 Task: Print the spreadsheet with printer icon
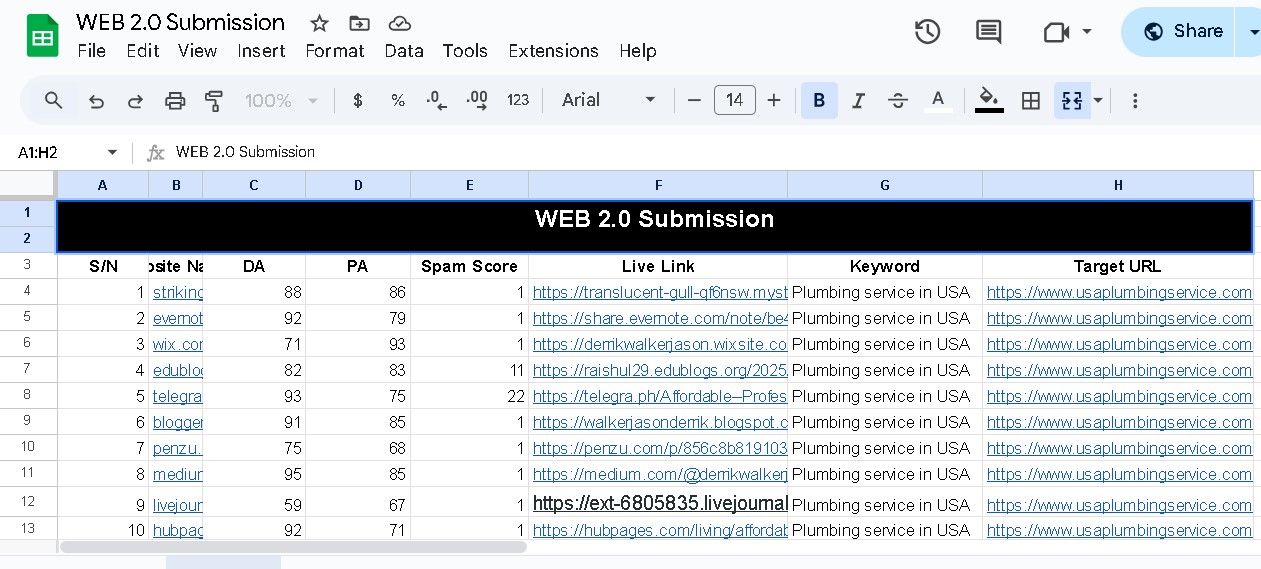click(175, 101)
